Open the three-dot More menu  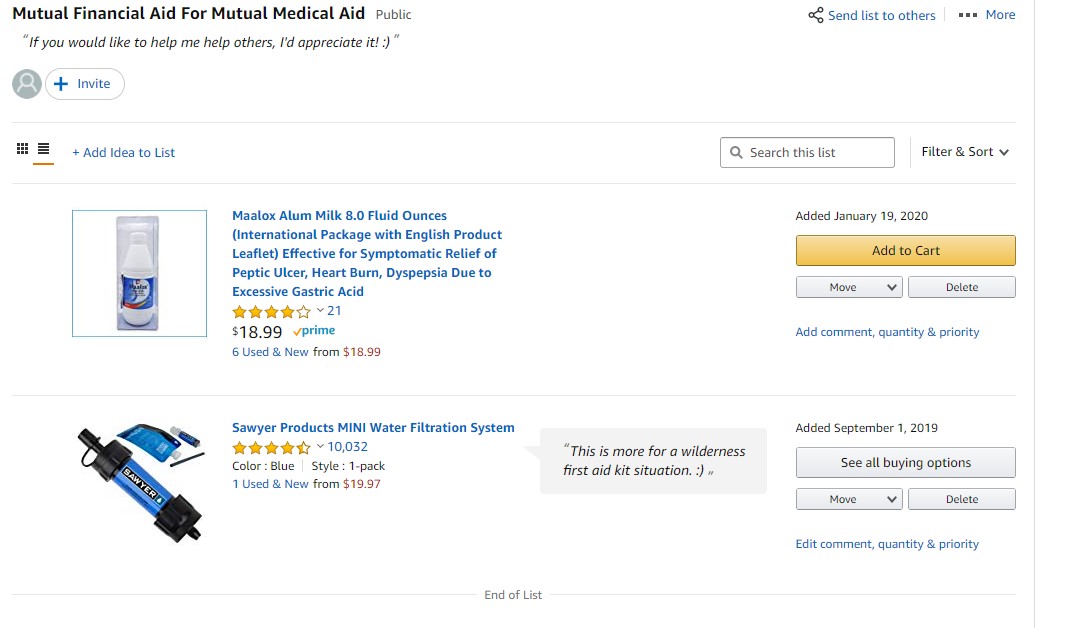point(987,15)
